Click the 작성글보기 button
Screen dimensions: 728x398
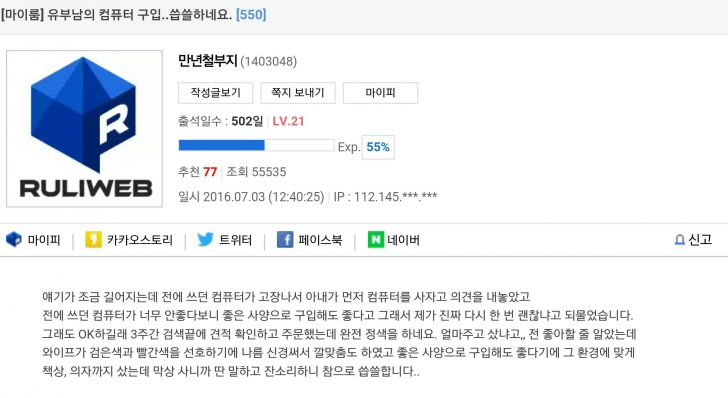point(215,93)
